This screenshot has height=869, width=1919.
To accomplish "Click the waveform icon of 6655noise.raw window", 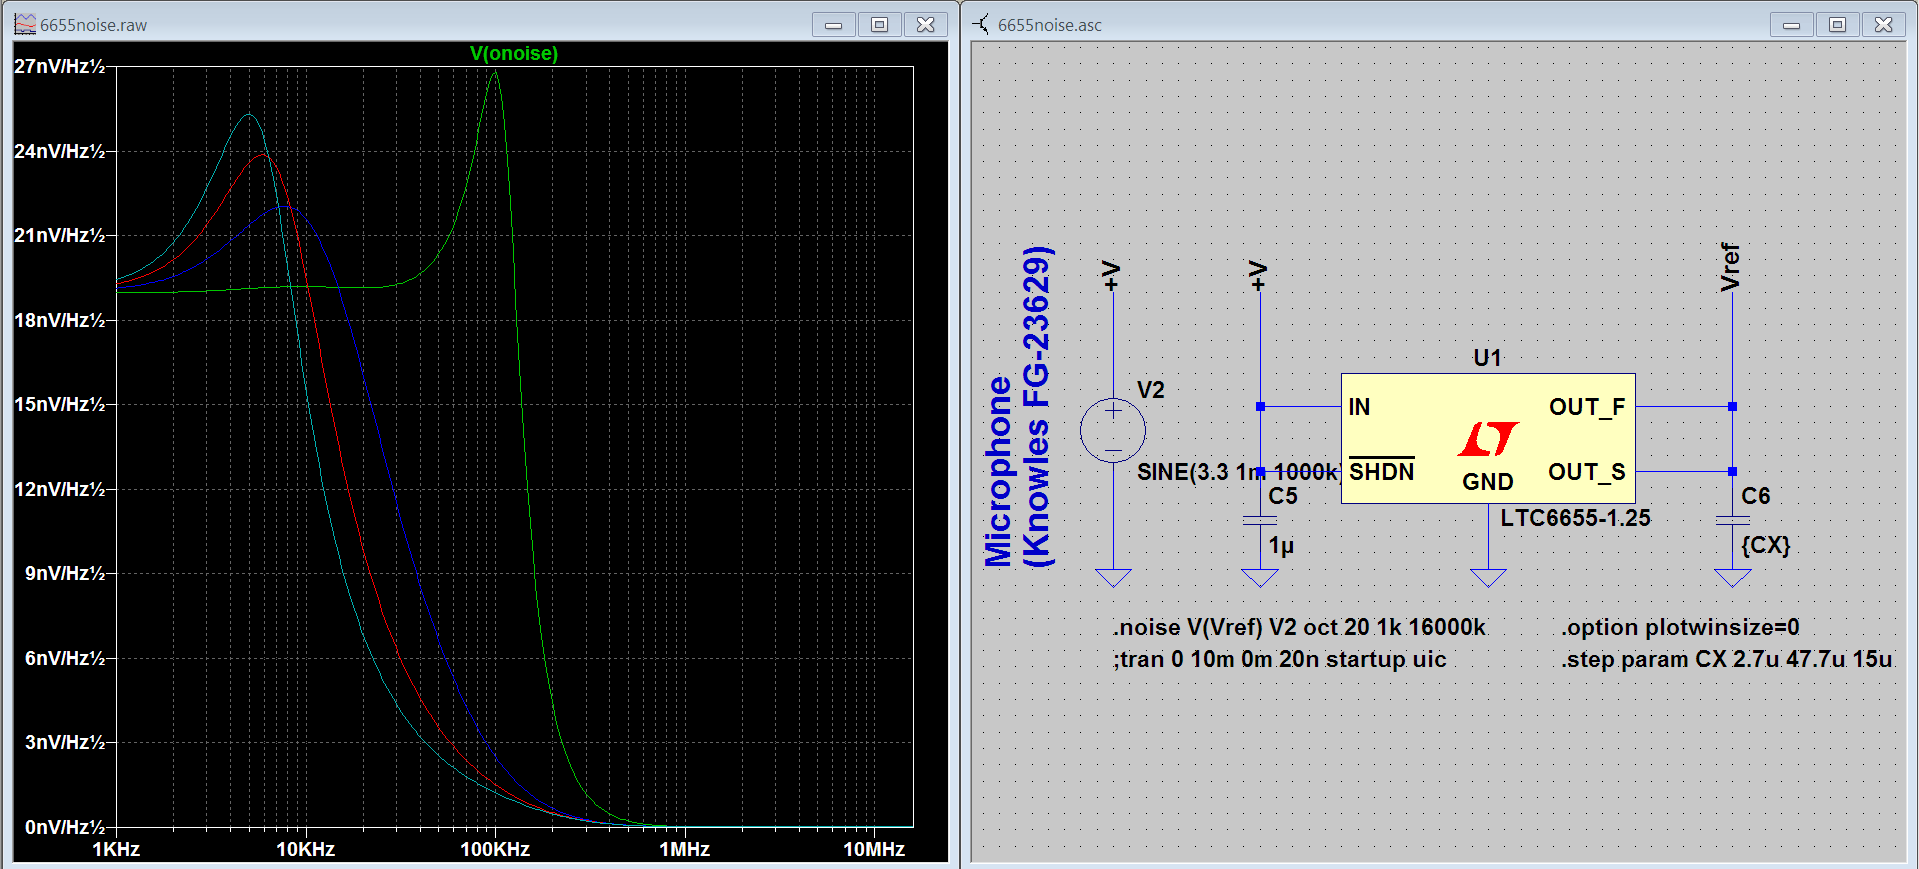I will click(x=25, y=24).
